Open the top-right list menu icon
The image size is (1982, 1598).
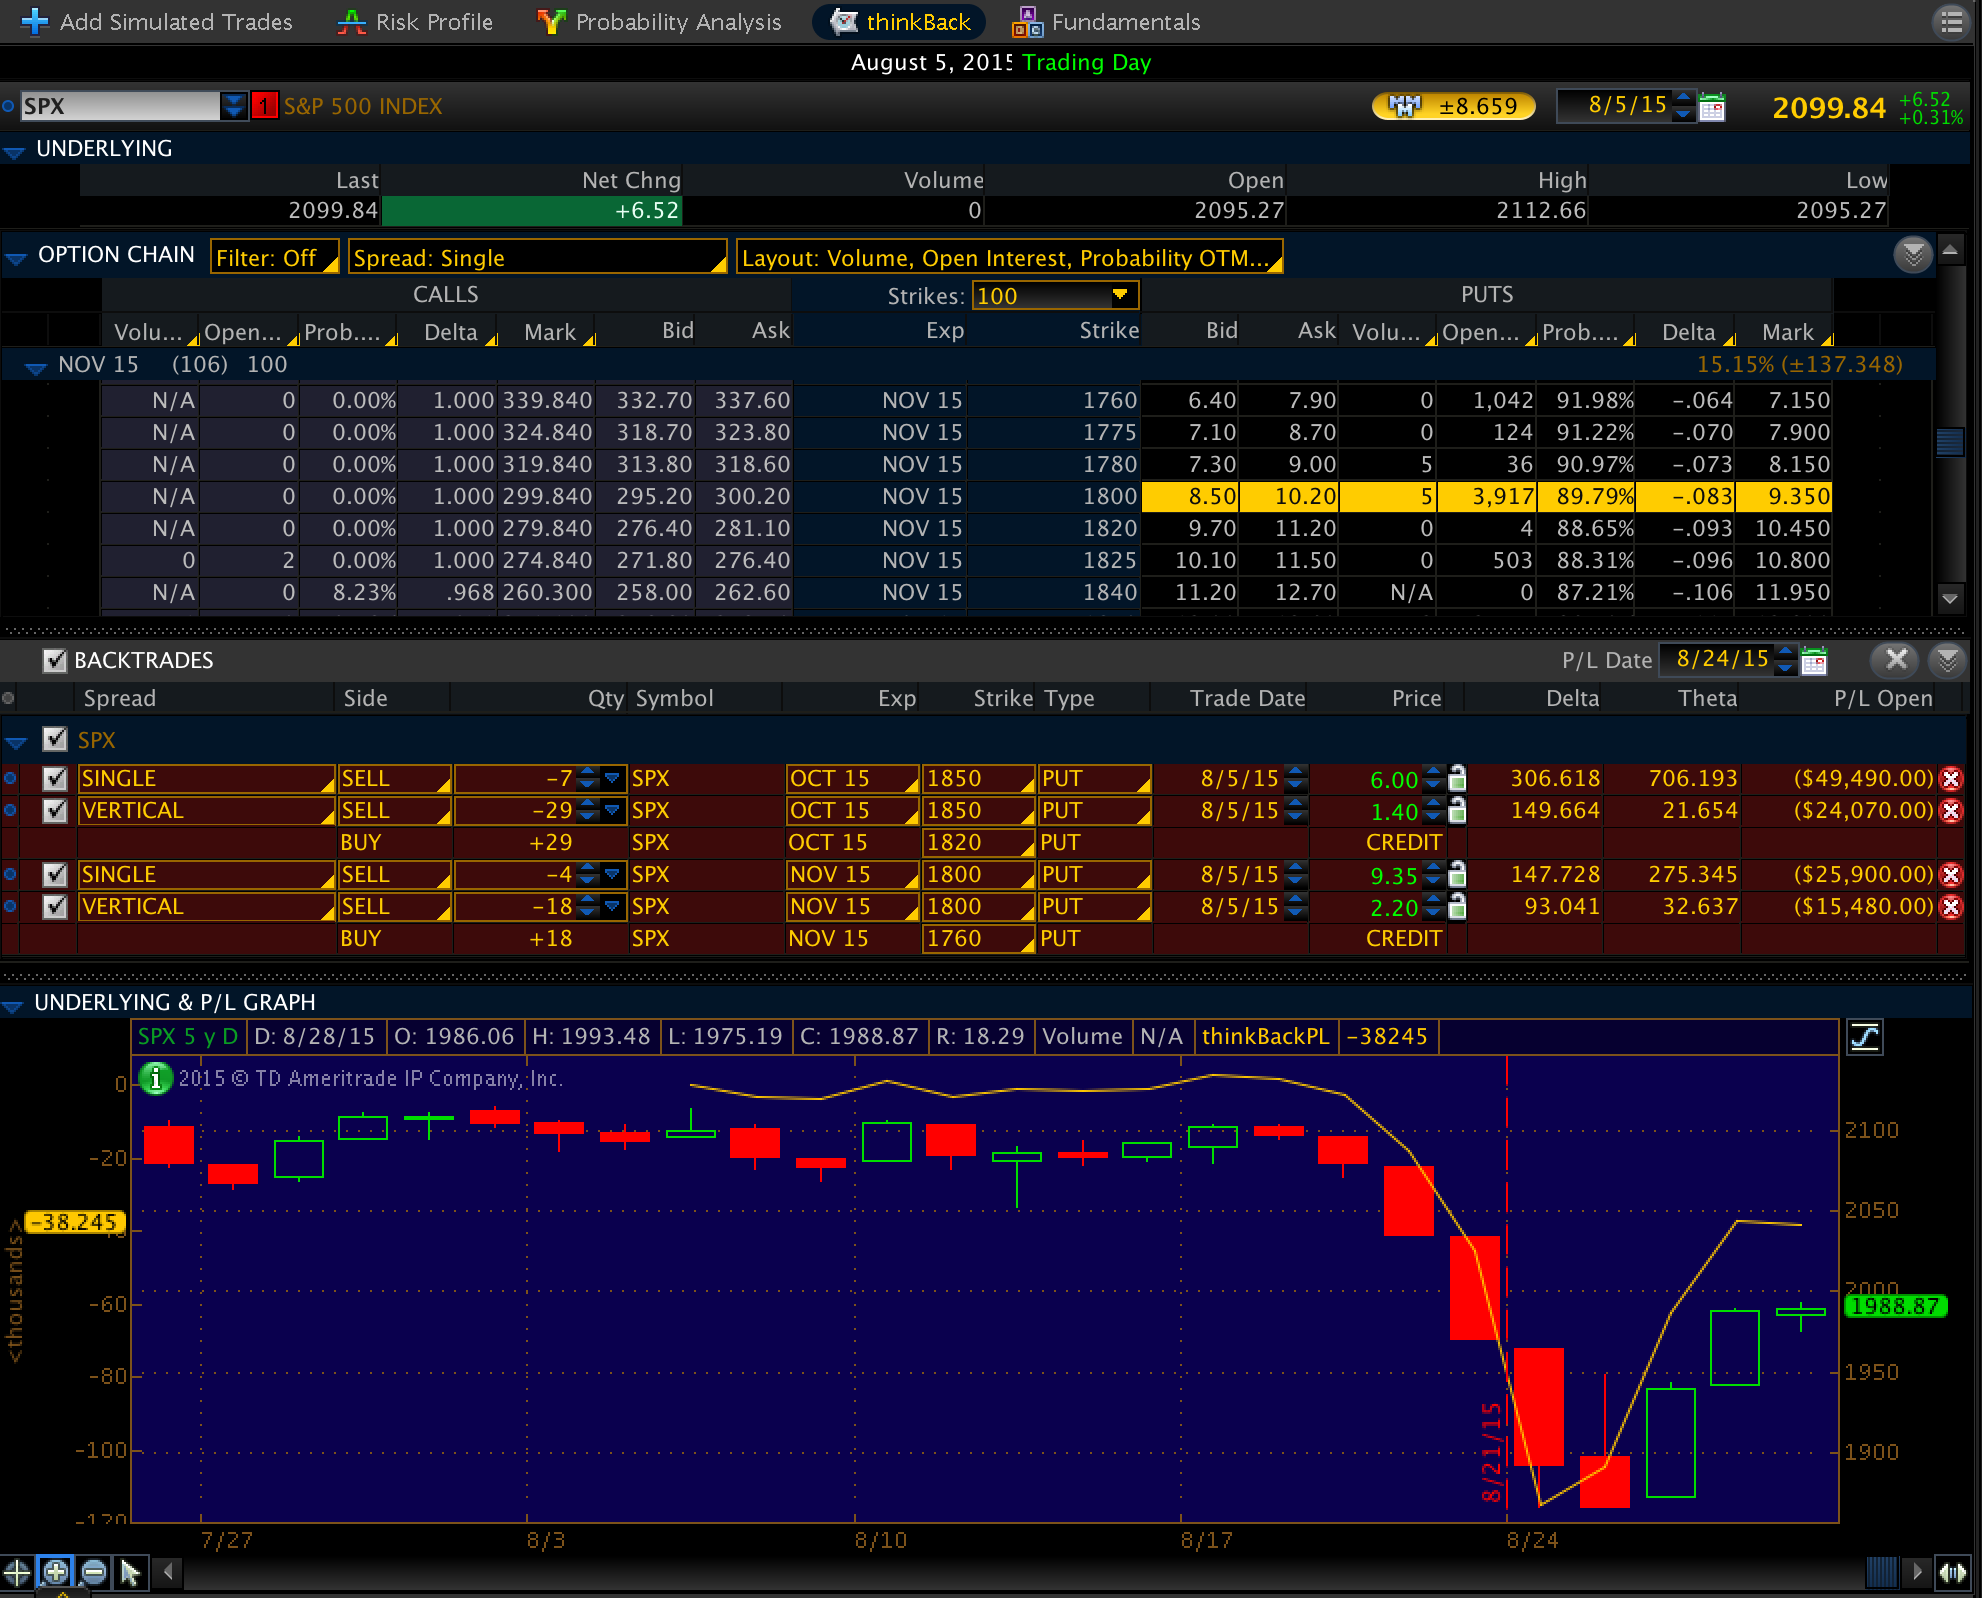(1952, 22)
